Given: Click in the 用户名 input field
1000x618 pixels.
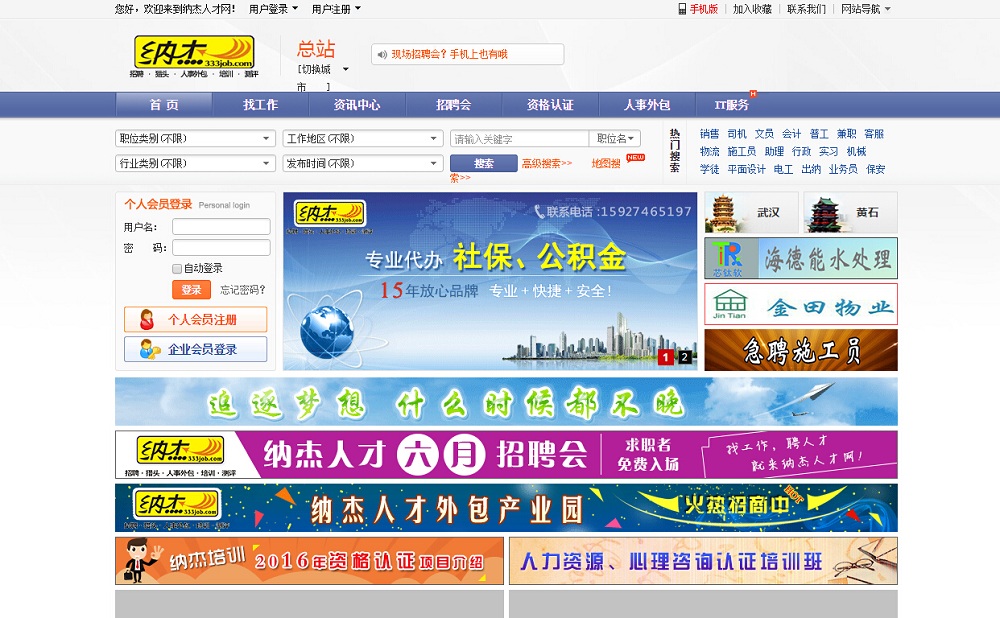Looking at the screenshot, I should point(221,227).
